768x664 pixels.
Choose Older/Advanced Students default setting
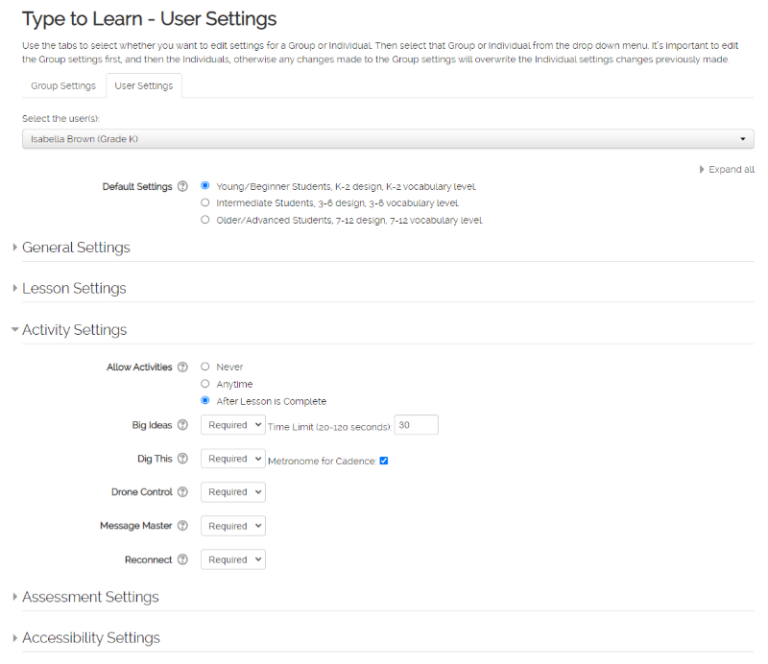(x=205, y=220)
